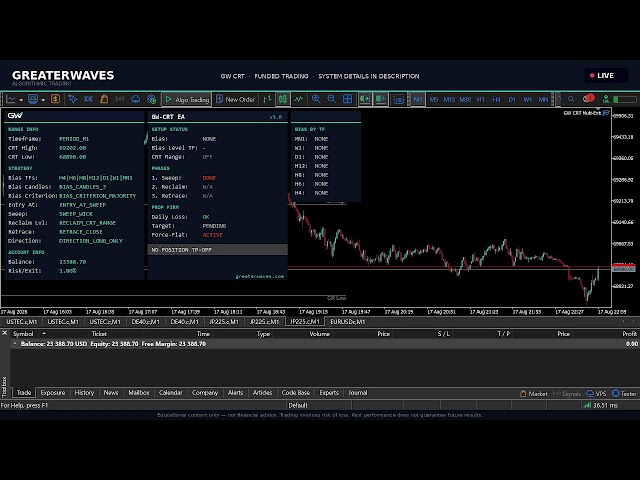Toggle the Algo Trading button
Viewport: 640px width, 480px height.
click(187, 99)
